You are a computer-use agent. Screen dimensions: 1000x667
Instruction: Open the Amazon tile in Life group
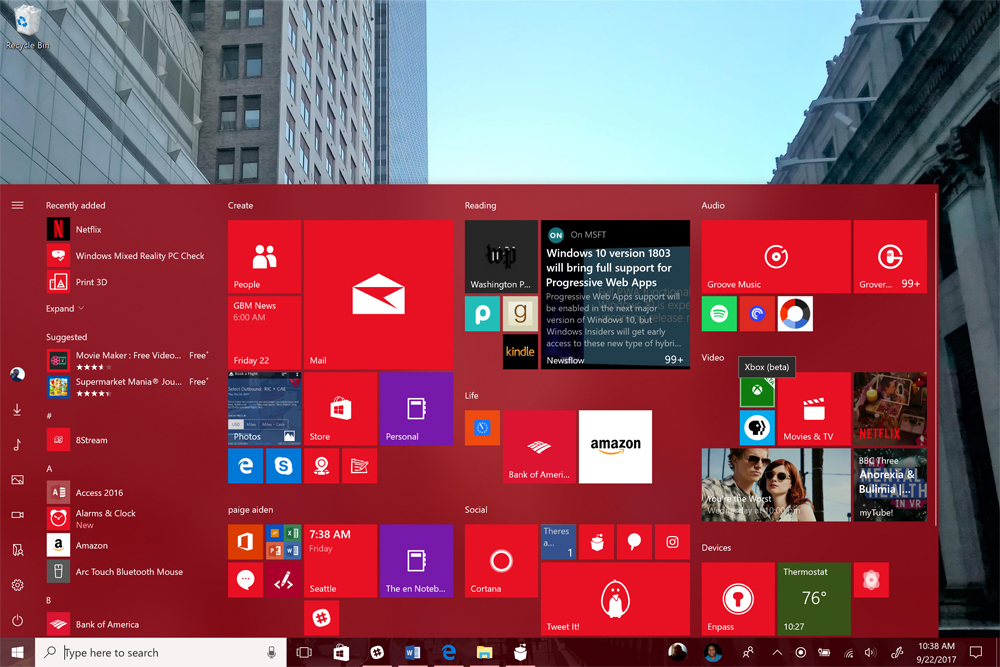click(x=615, y=446)
